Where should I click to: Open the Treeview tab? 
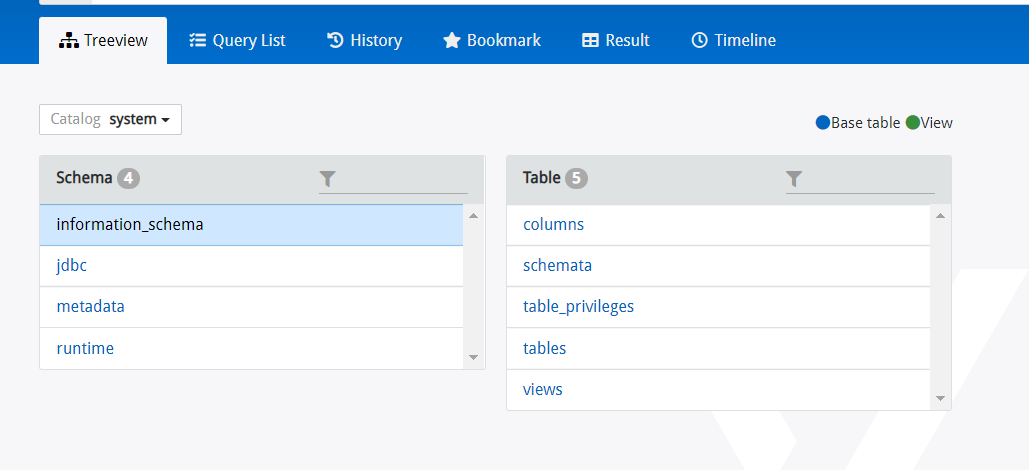(x=103, y=41)
